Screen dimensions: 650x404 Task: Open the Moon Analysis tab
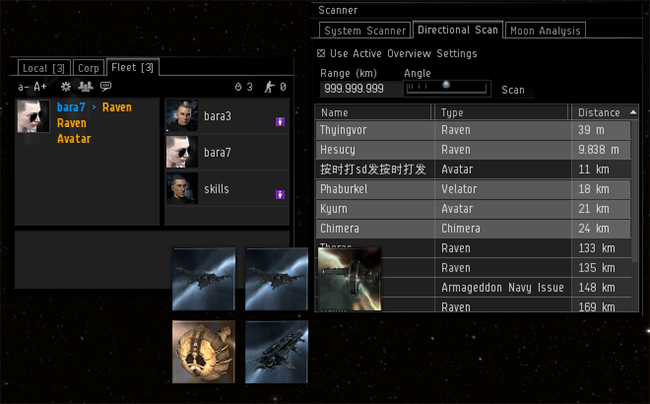click(x=545, y=30)
